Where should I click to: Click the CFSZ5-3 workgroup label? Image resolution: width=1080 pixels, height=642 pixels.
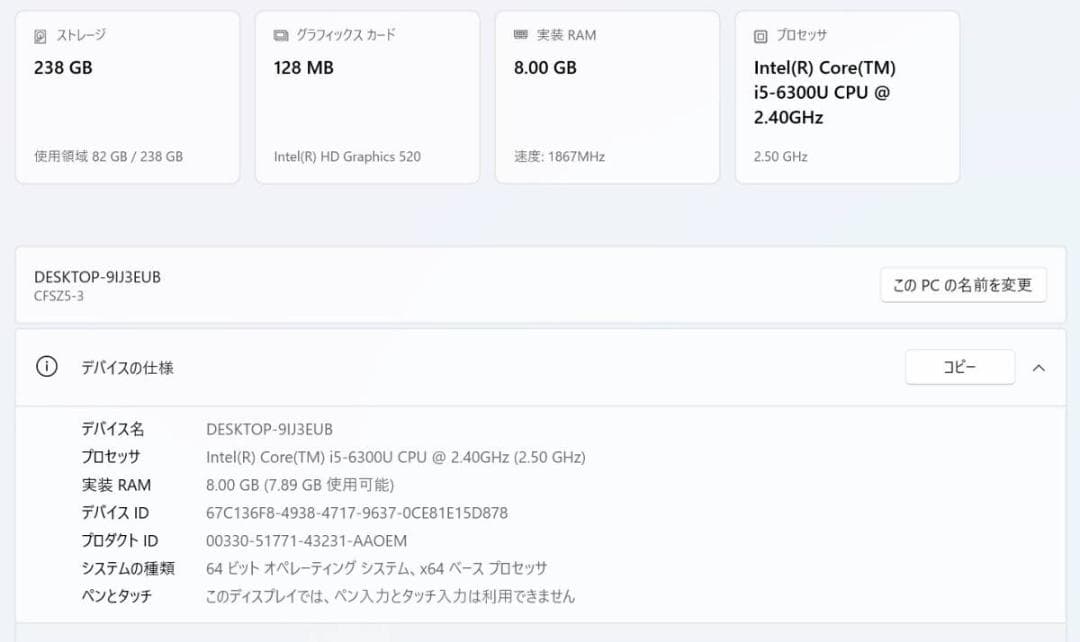click(48, 295)
